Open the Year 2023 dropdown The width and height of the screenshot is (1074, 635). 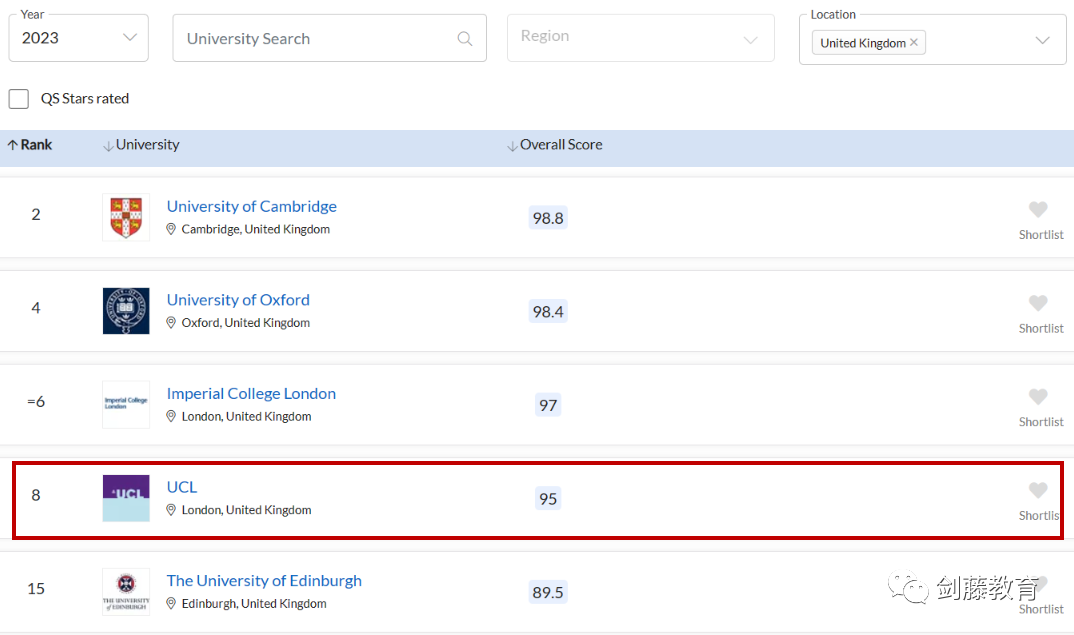click(79, 38)
